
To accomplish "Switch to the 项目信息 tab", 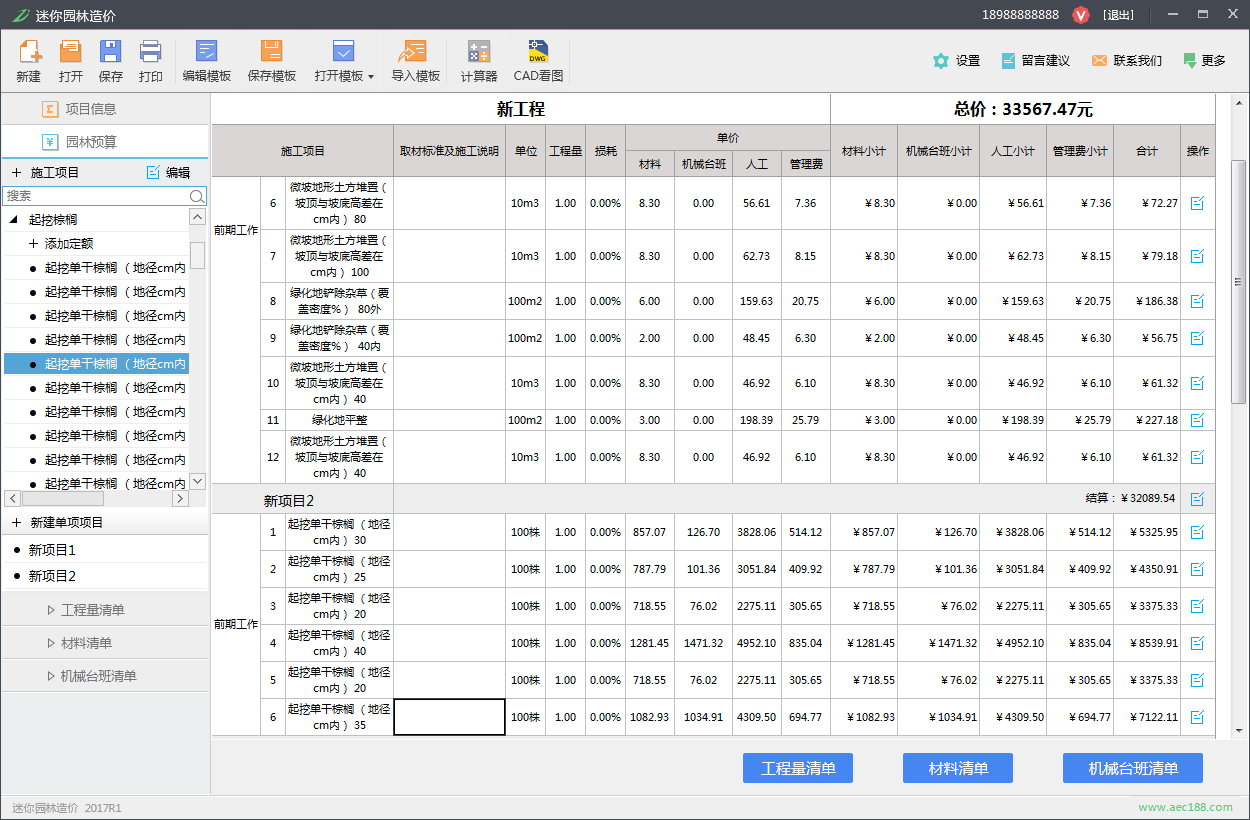I will click(90, 109).
